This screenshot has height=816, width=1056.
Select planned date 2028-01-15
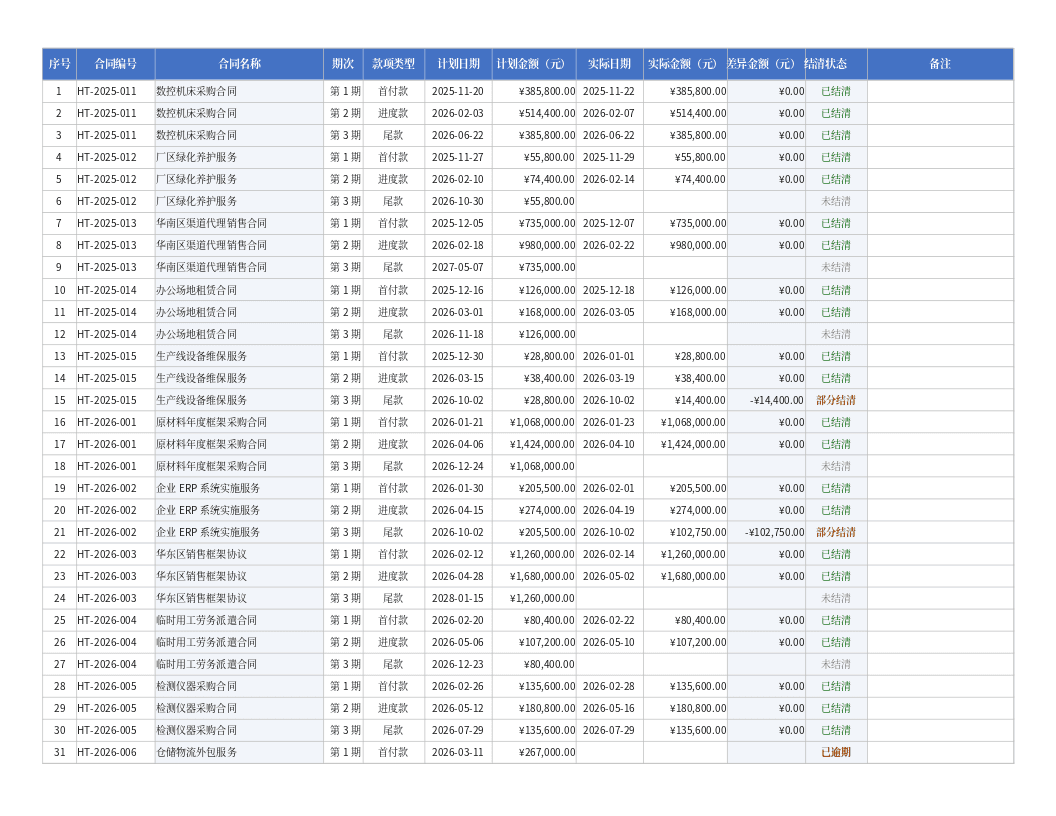tap(458, 598)
